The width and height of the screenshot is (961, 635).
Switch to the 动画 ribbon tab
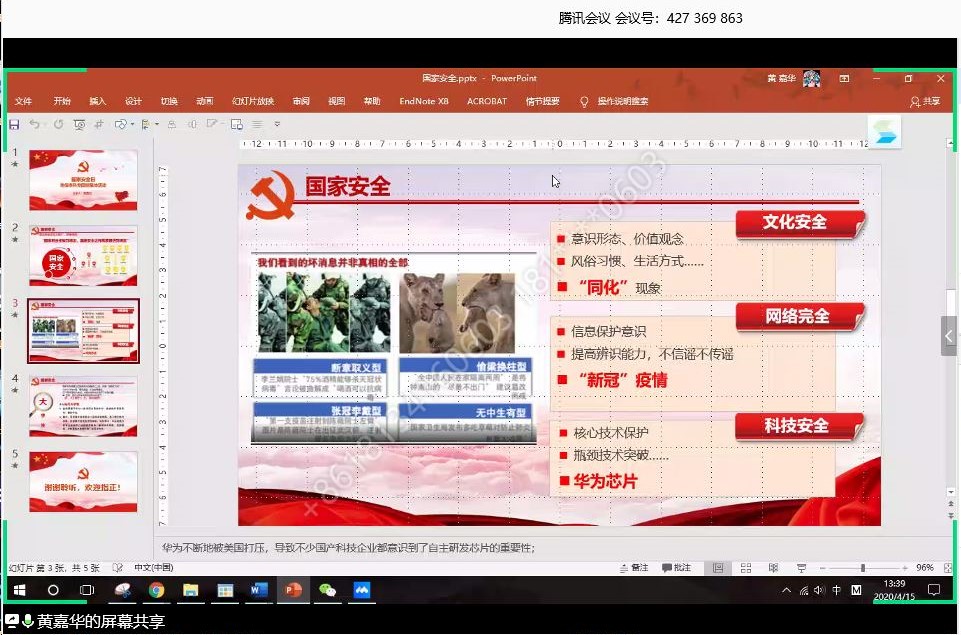pos(205,101)
